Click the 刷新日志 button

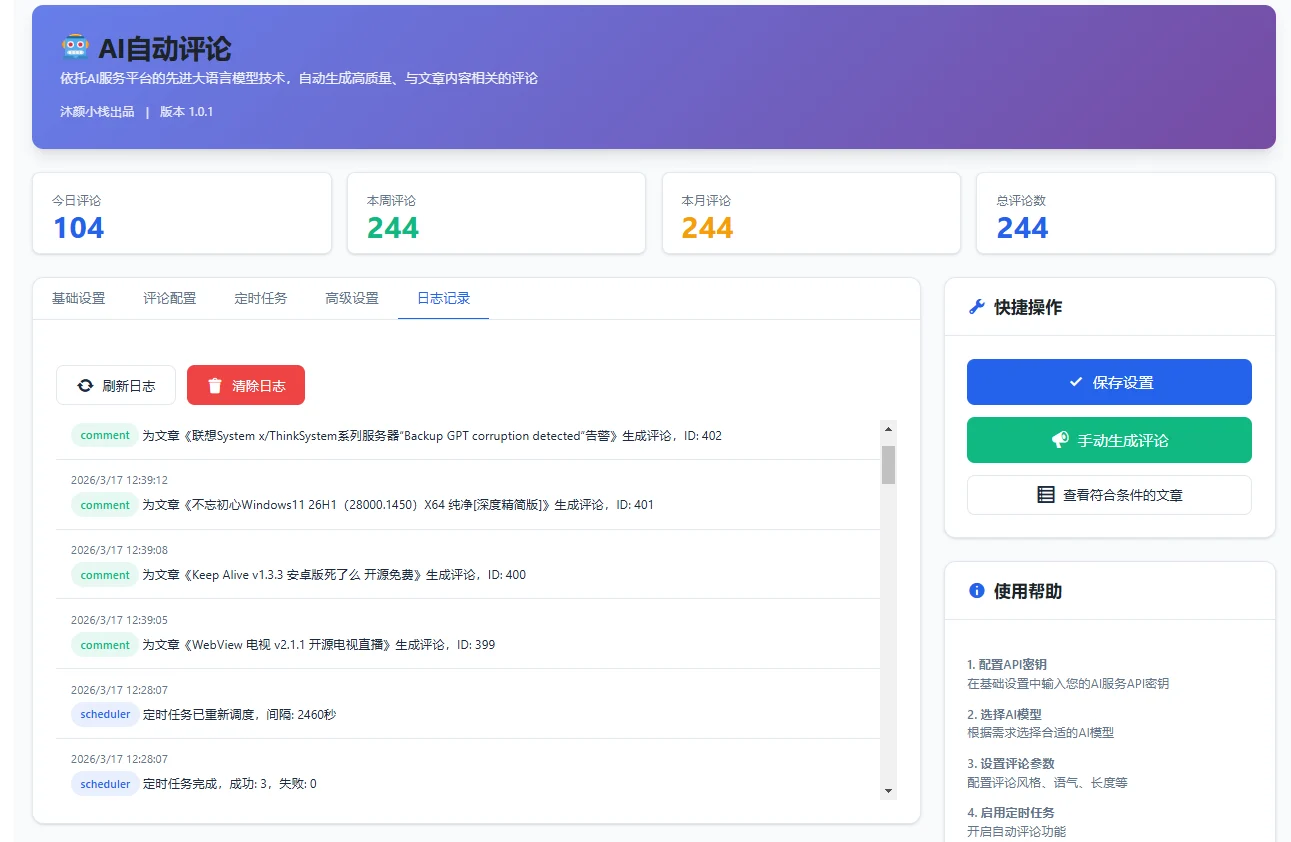pos(115,385)
